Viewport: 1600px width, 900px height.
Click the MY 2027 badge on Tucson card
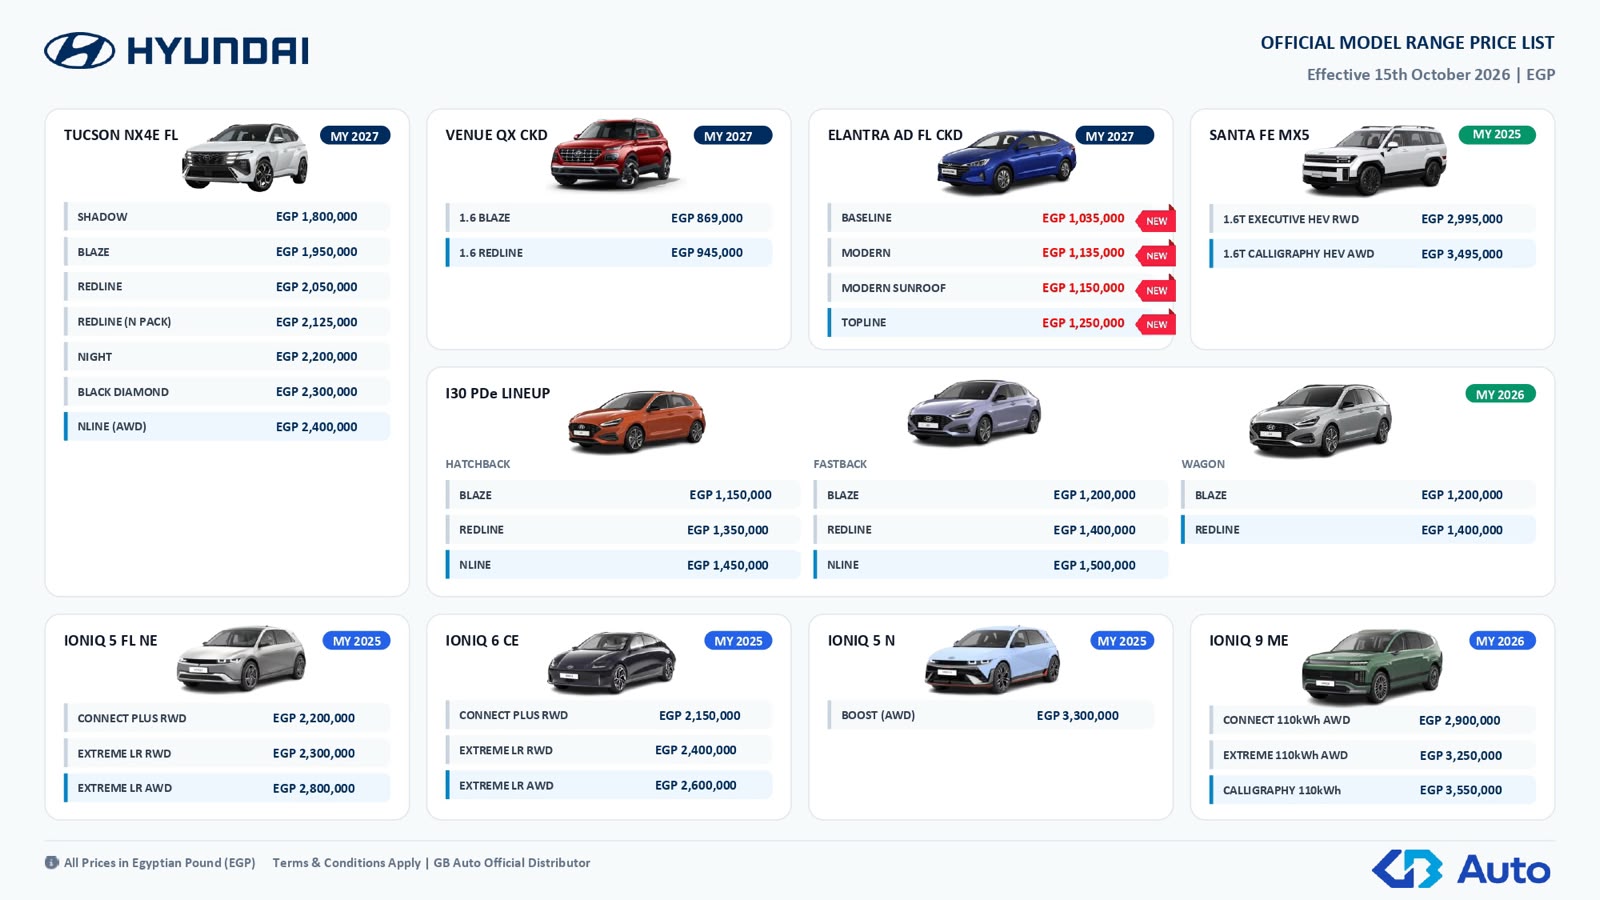click(355, 136)
